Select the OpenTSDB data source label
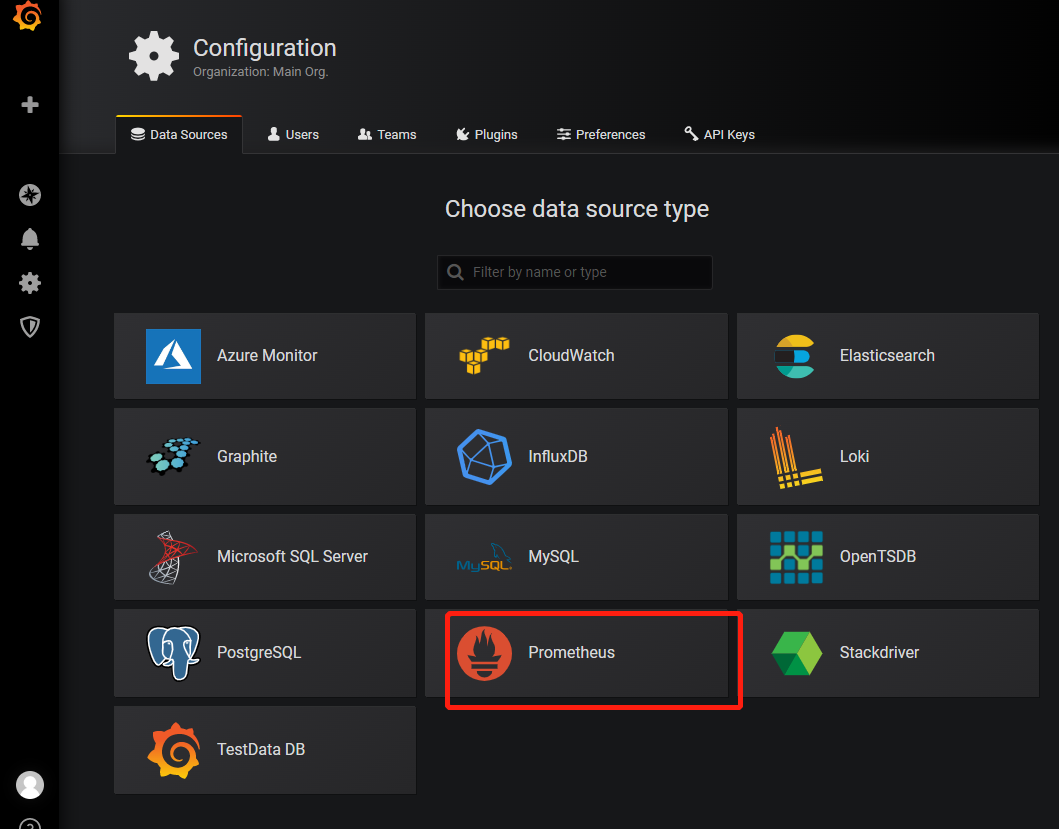 click(877, 556)
